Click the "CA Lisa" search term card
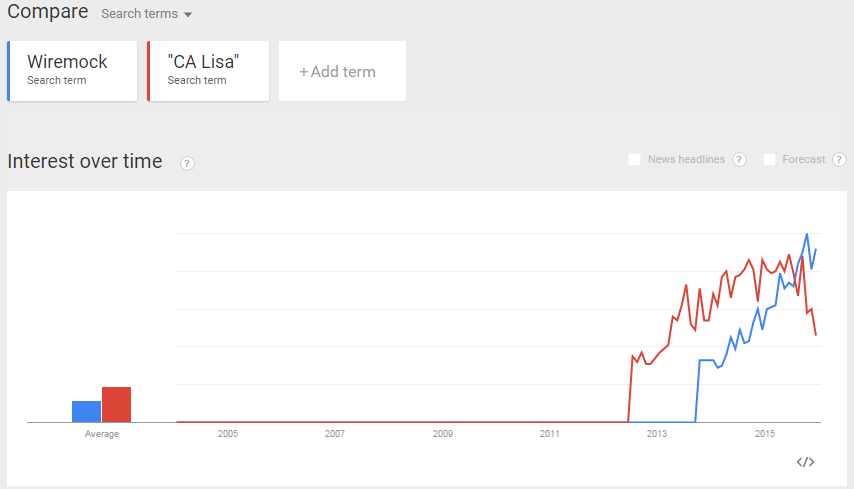 tap(208, 70)
